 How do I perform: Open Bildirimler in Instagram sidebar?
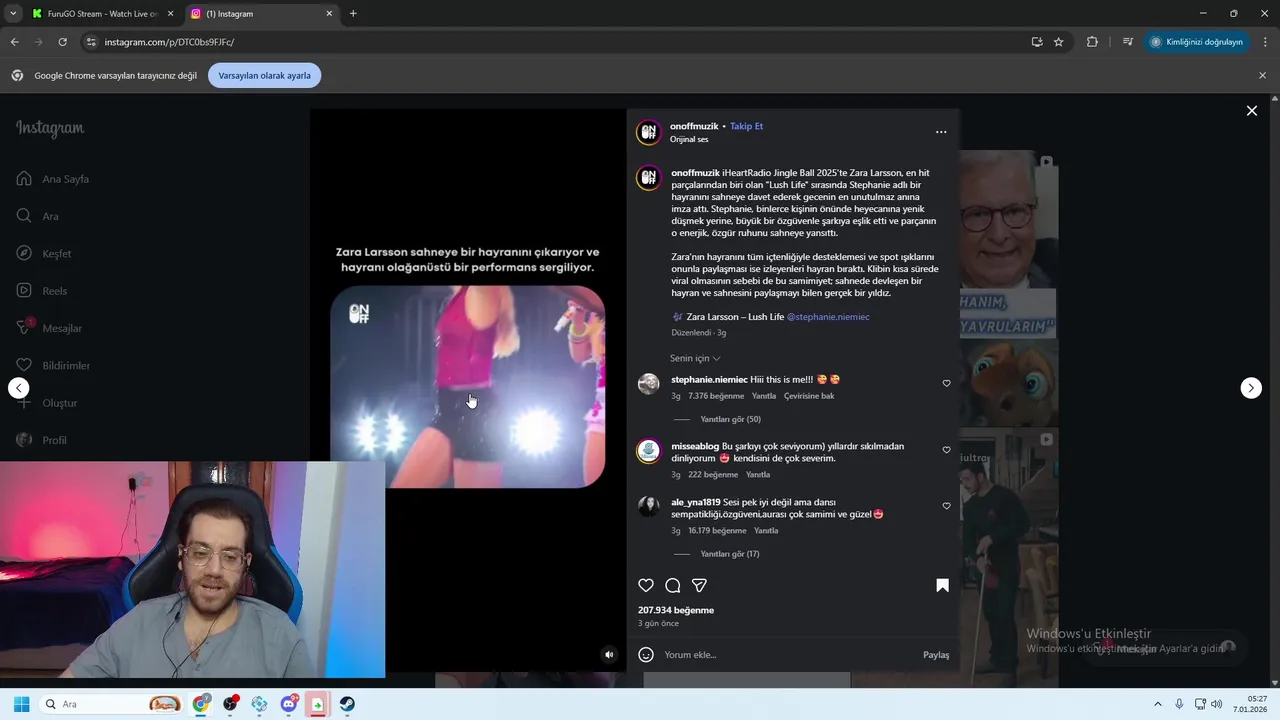click(x=53, y=366)
